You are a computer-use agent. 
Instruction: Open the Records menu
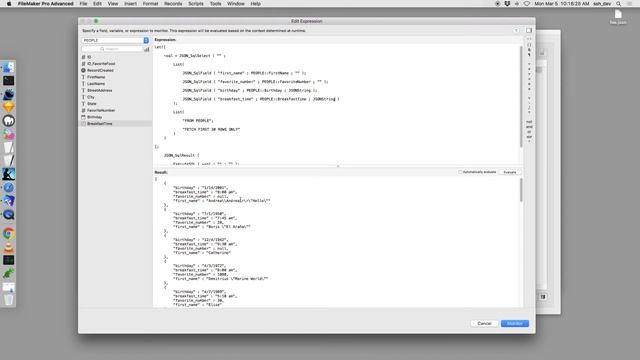pos(173,4)
